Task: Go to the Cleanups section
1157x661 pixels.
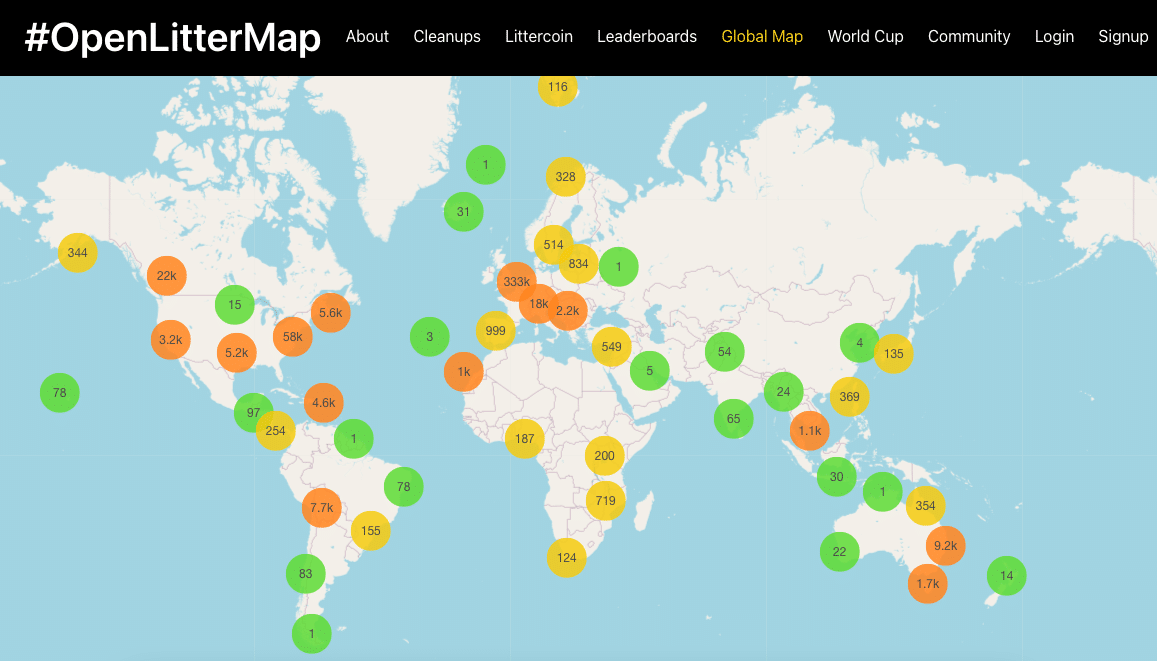Action: click(447, 36)
